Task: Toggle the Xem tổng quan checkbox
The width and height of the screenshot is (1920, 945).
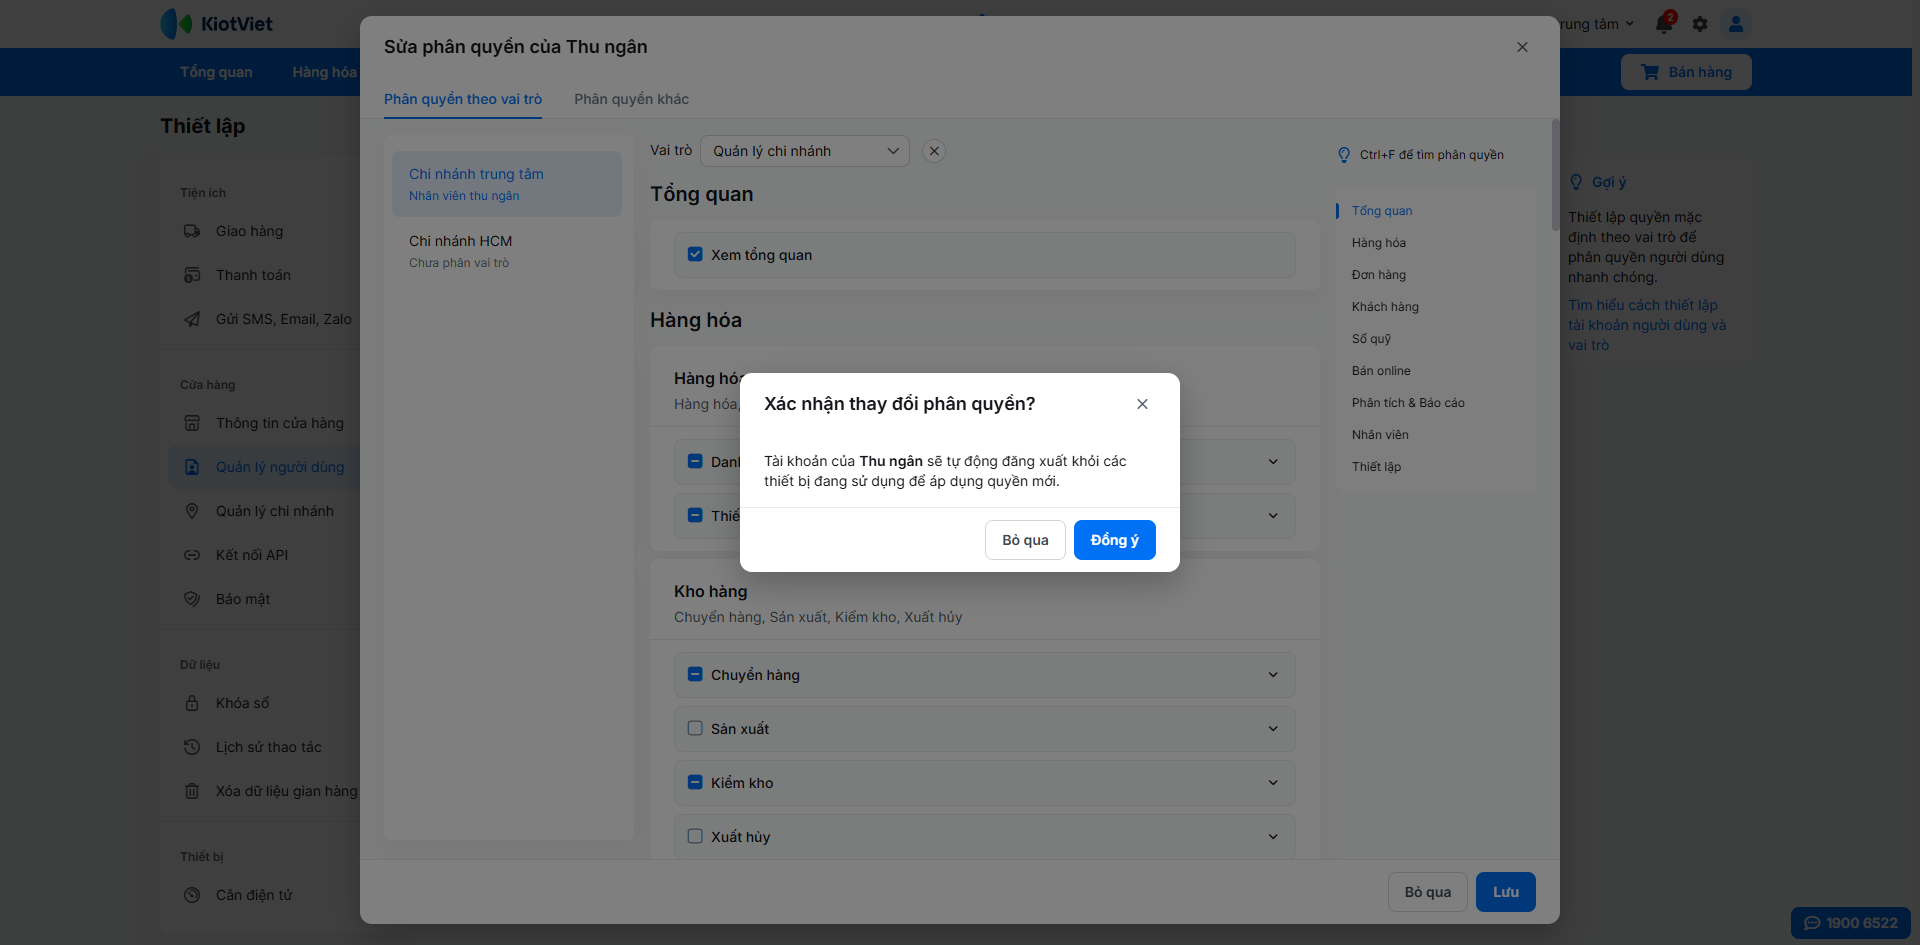Action: pyautogui.click(x=695, y=255)
